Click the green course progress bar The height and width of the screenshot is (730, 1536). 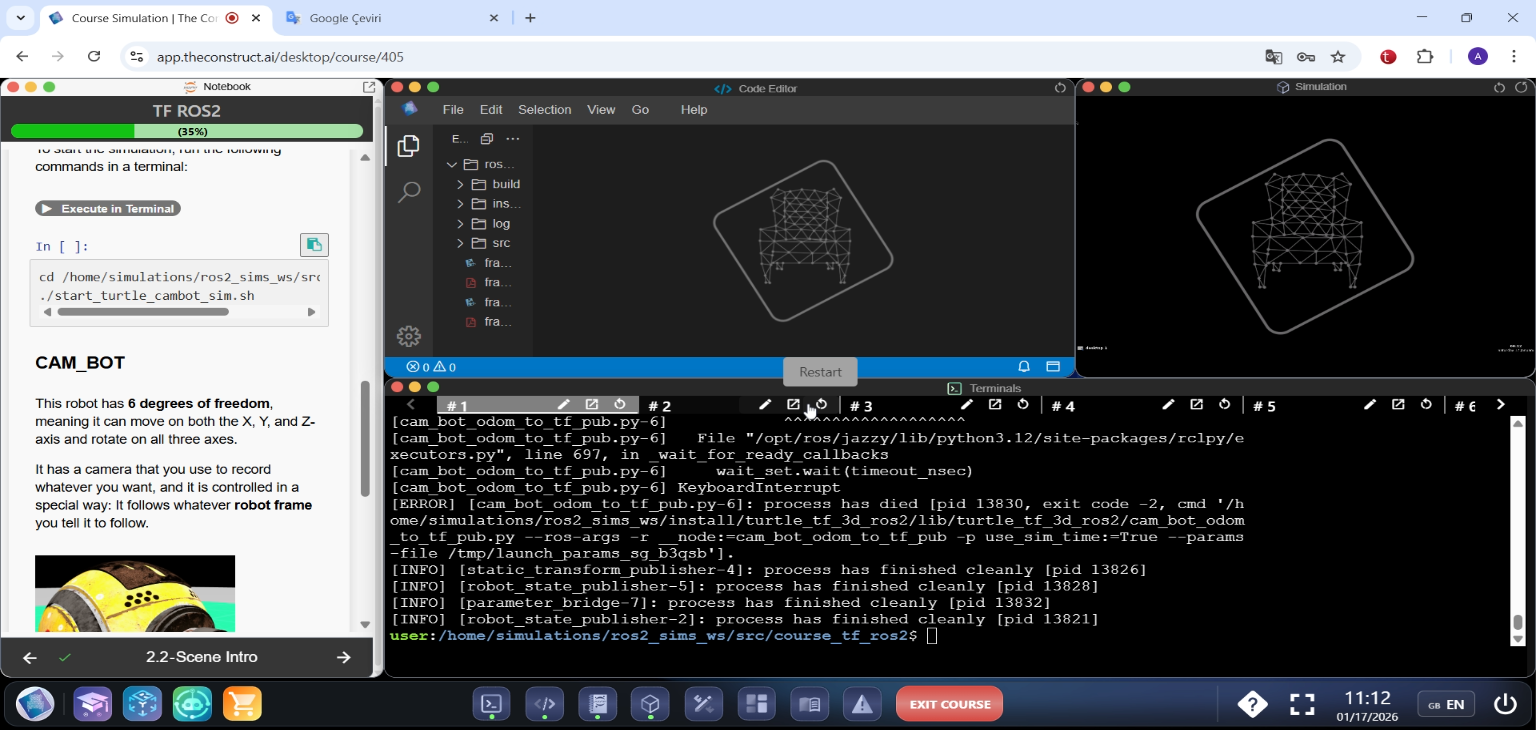(186, 131)
